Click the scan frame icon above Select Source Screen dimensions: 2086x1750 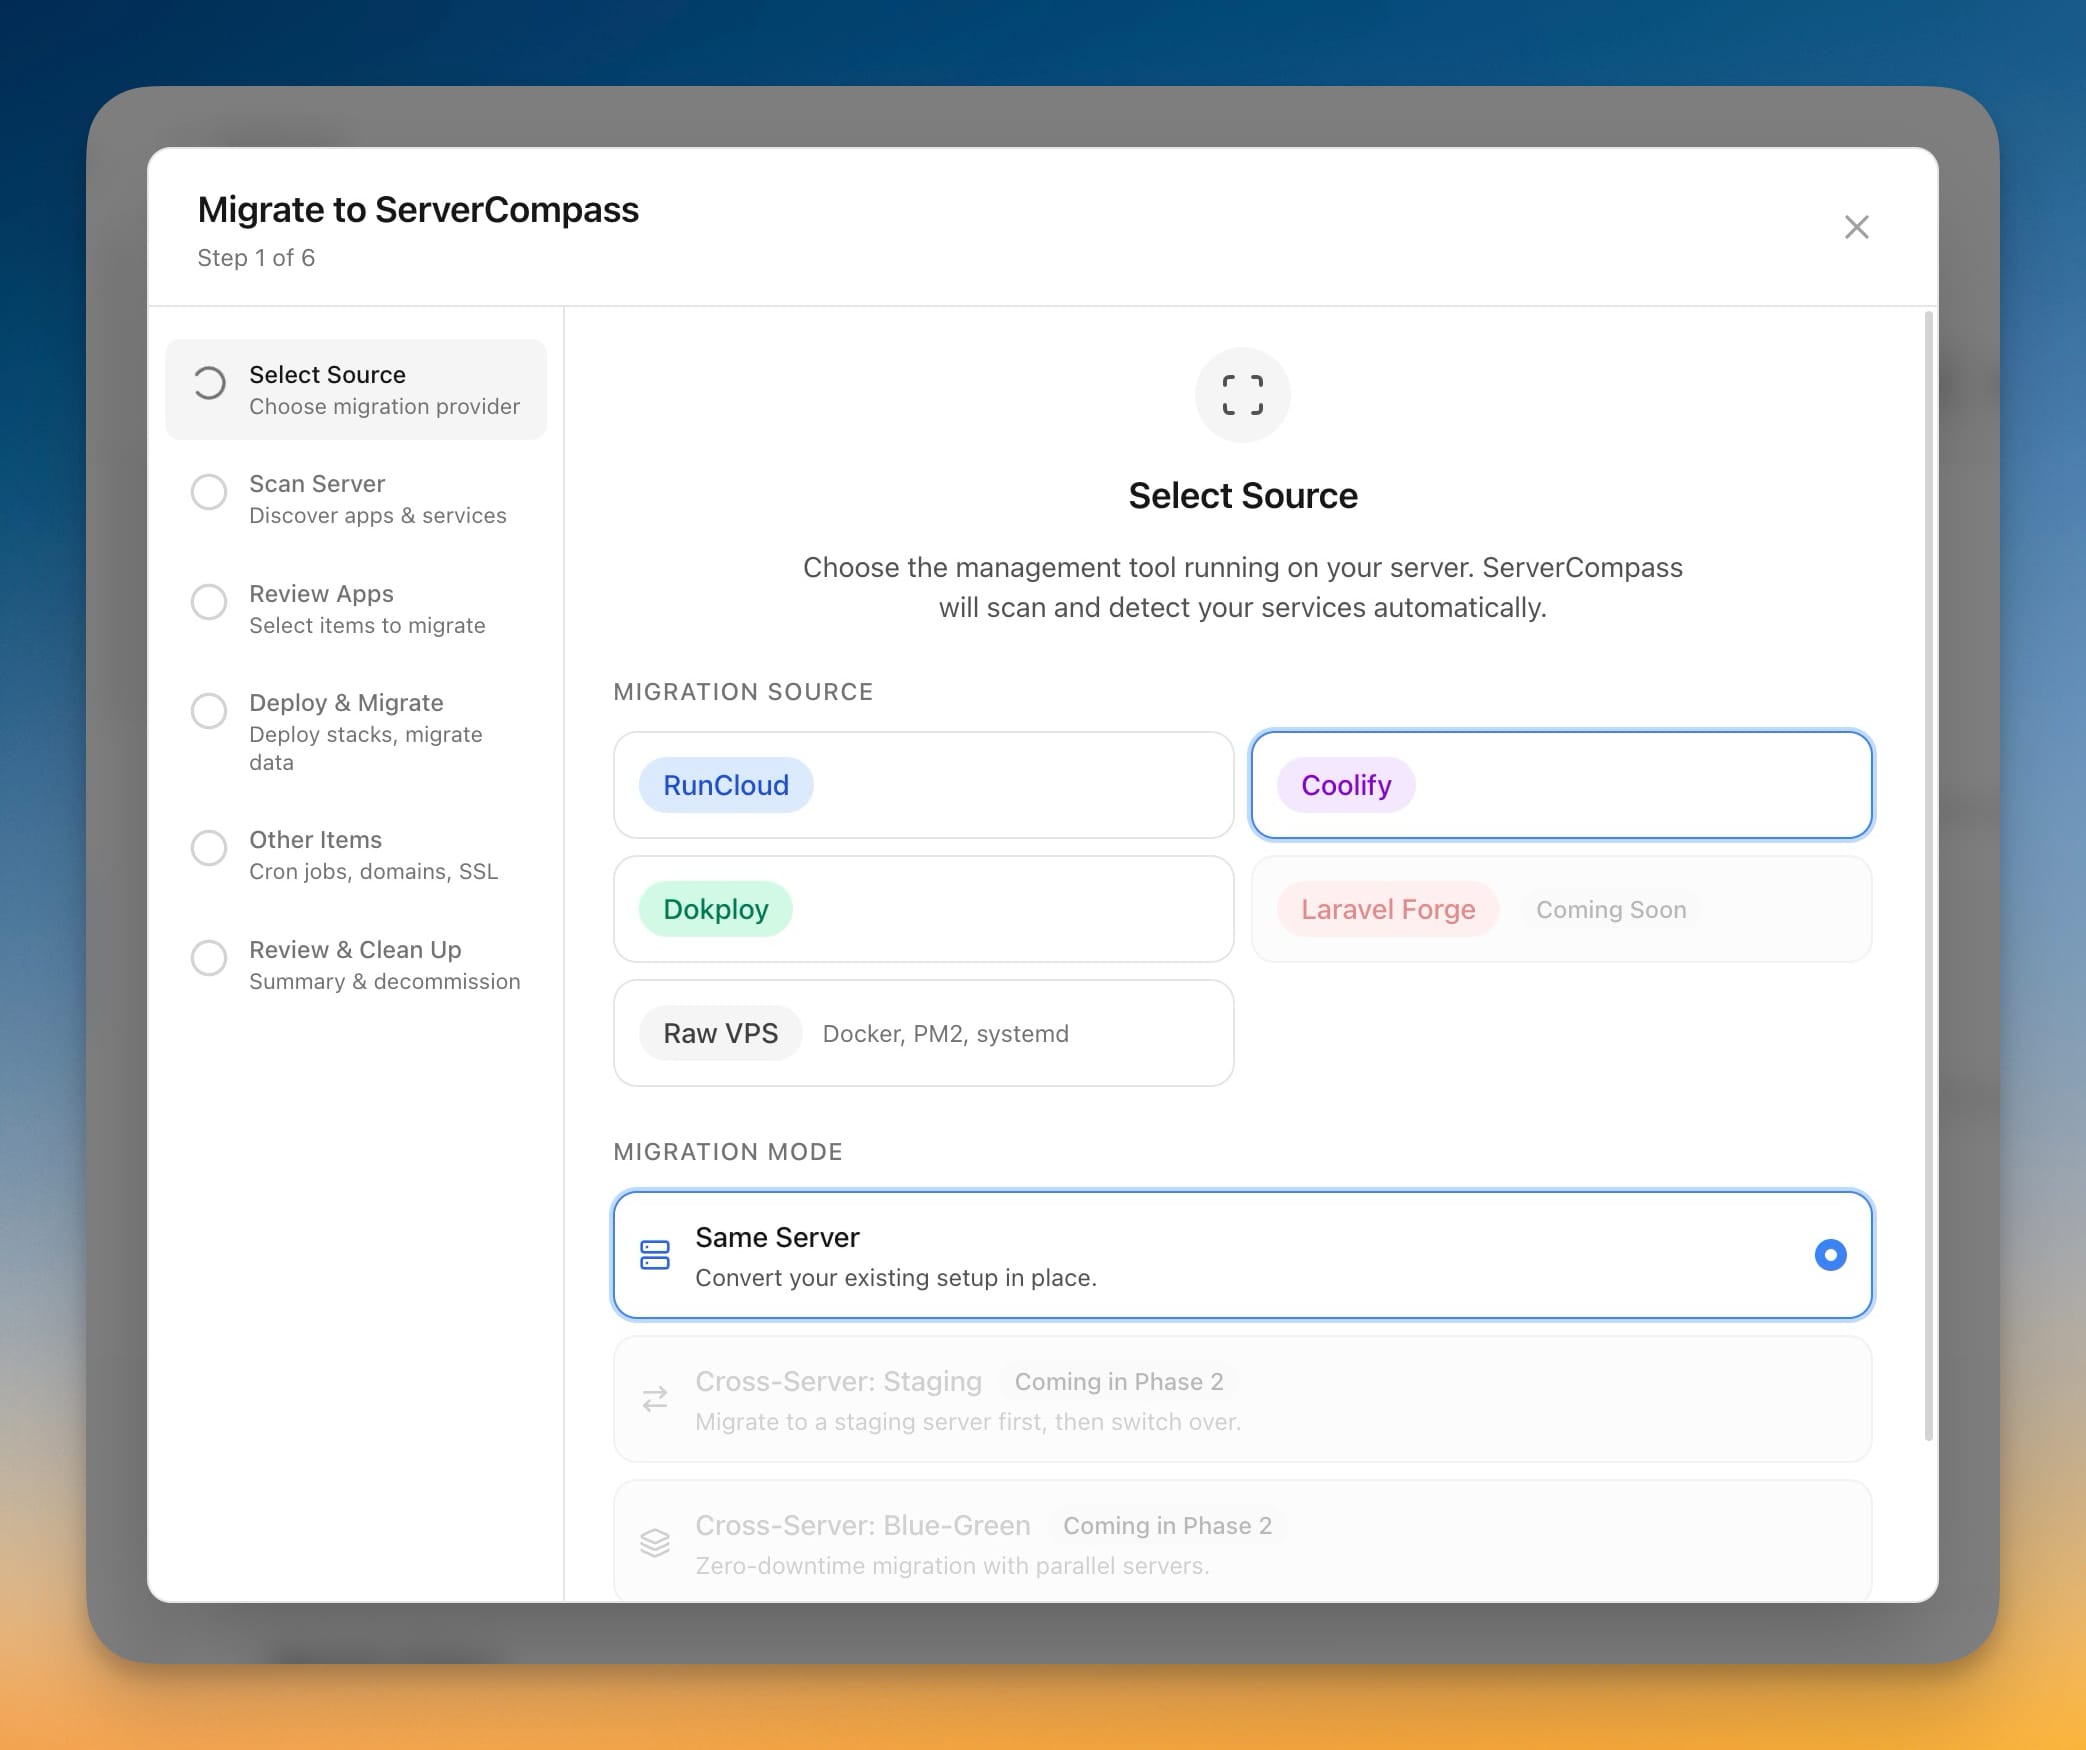(1243, 395)
